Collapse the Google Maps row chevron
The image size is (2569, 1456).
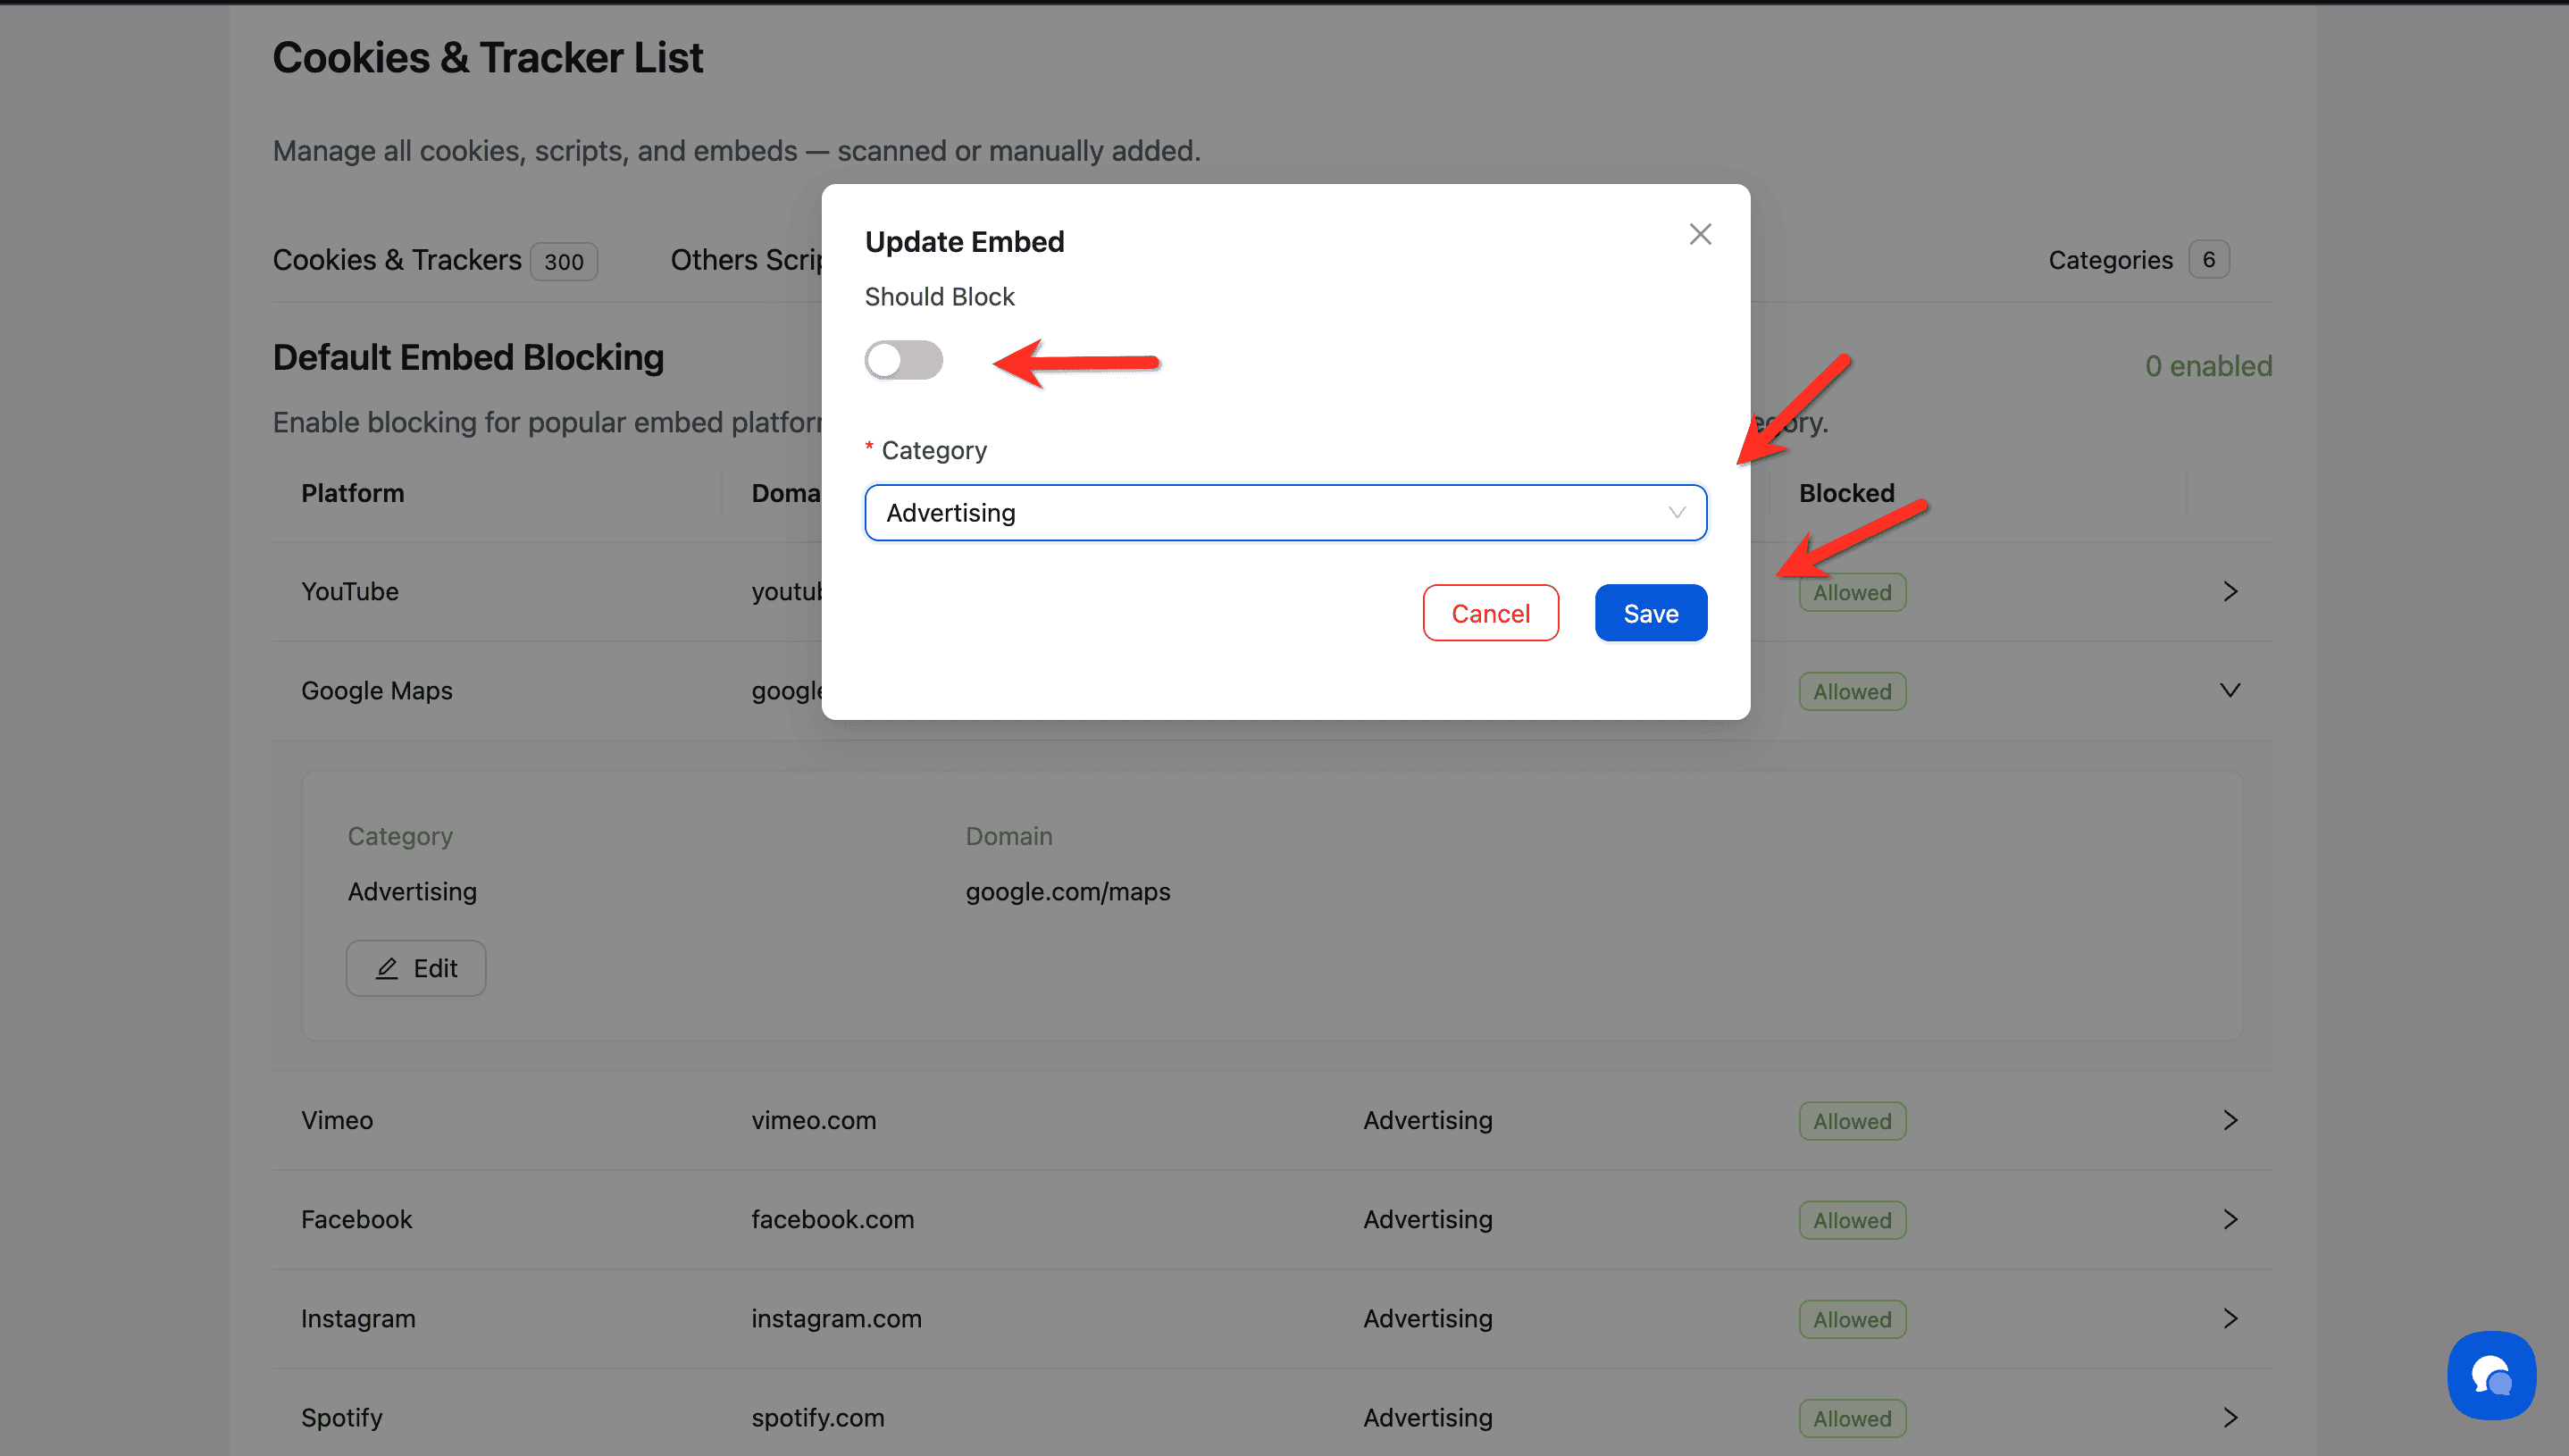click(2229, 691)
